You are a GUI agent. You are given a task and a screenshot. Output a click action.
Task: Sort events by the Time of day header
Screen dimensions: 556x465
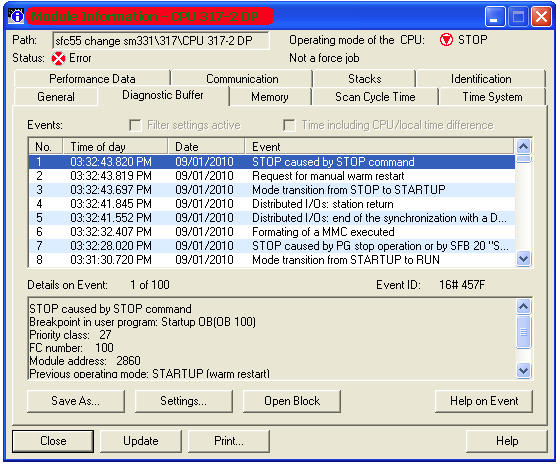pyautogui.click(x=115, y=146)
